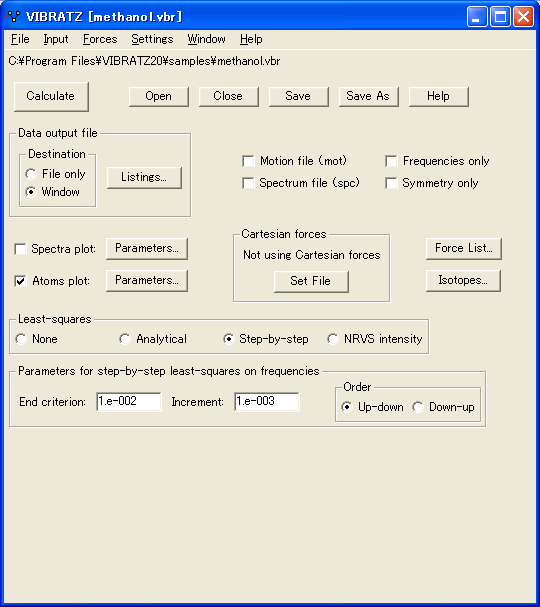Click the Force List button
This screenshot has height=607, width=540.
tap(463, 249)
